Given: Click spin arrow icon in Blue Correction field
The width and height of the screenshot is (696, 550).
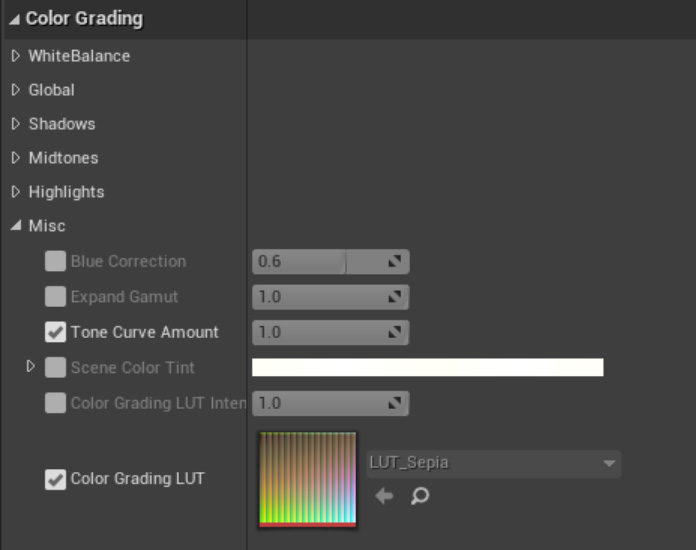Looking at the screenshot, I should [395, 262].
